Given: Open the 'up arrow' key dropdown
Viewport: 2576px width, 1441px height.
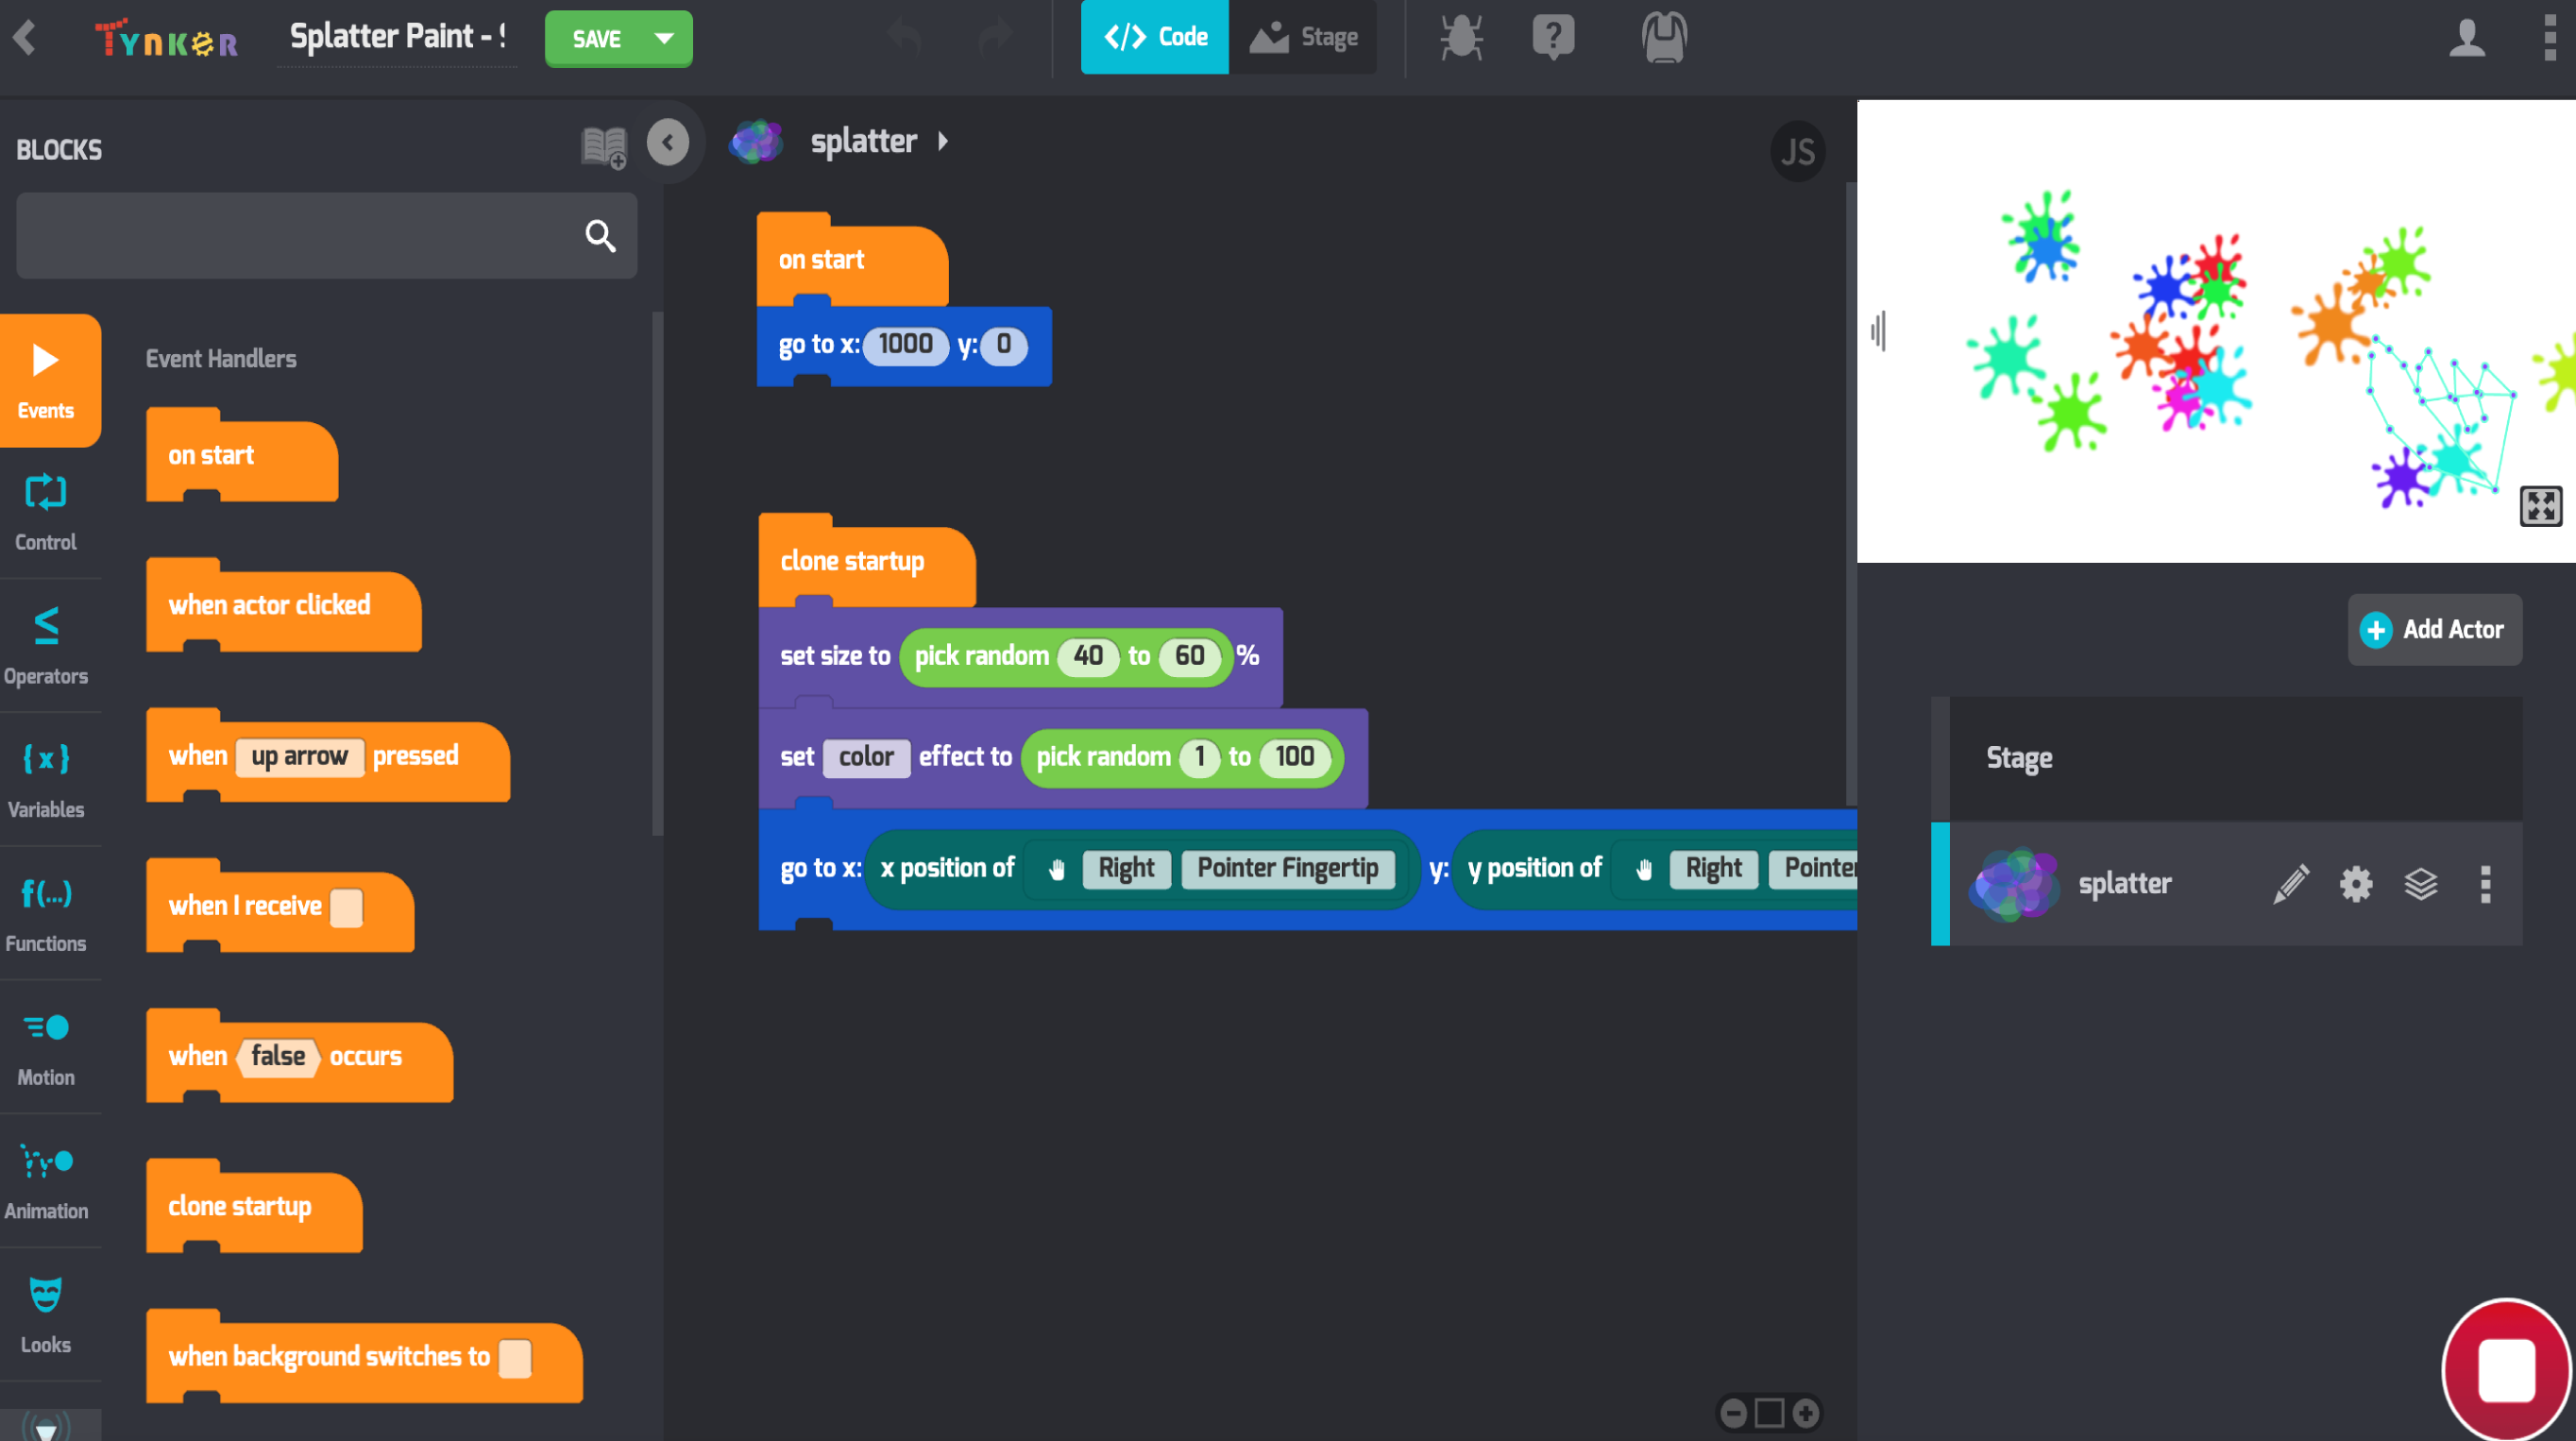Looking at the screenshot, I should tap(299, 757).
